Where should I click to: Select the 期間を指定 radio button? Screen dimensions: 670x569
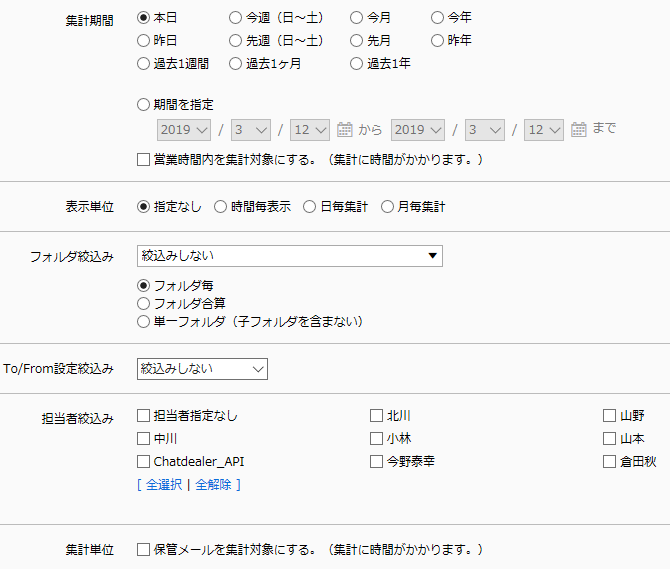point(143,105)
